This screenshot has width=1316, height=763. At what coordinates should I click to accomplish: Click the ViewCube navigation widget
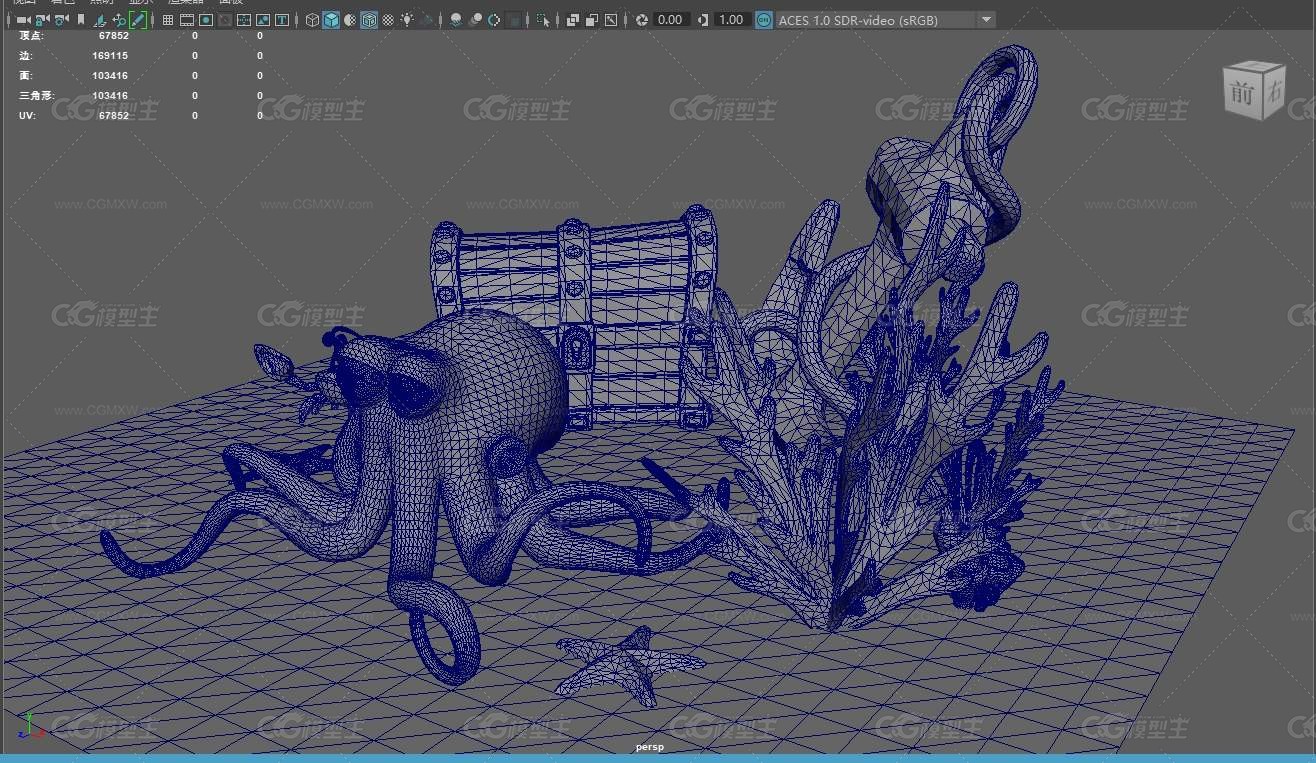tap(1253, 90)
